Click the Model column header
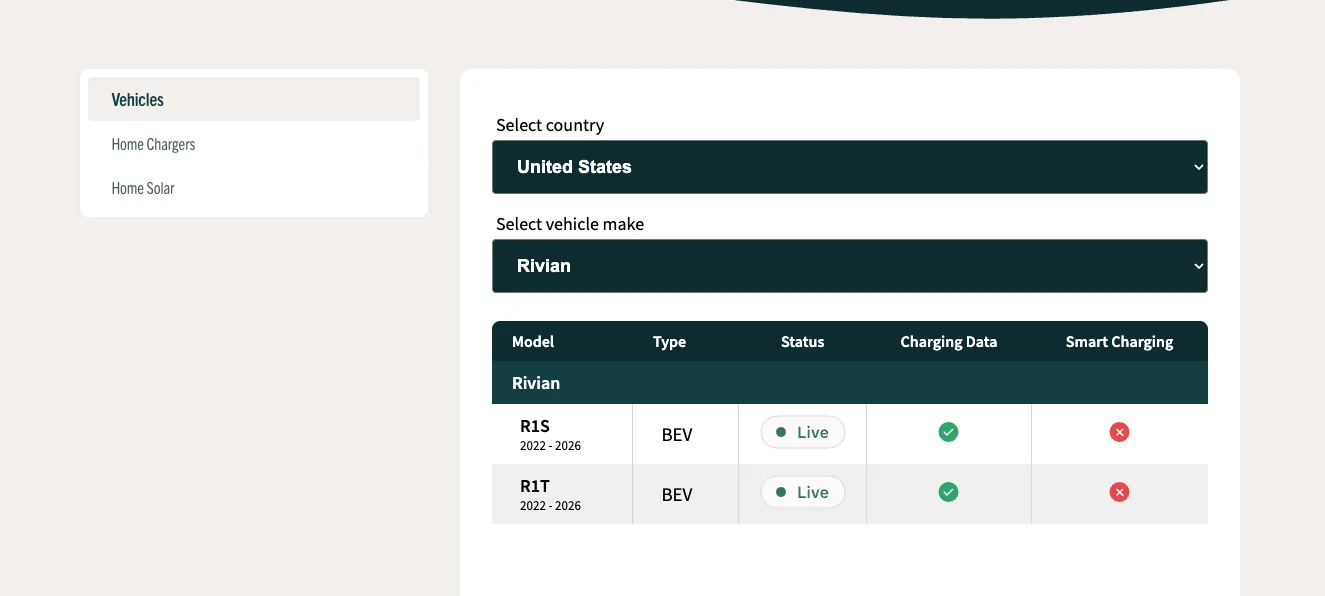 click(533, 342)
